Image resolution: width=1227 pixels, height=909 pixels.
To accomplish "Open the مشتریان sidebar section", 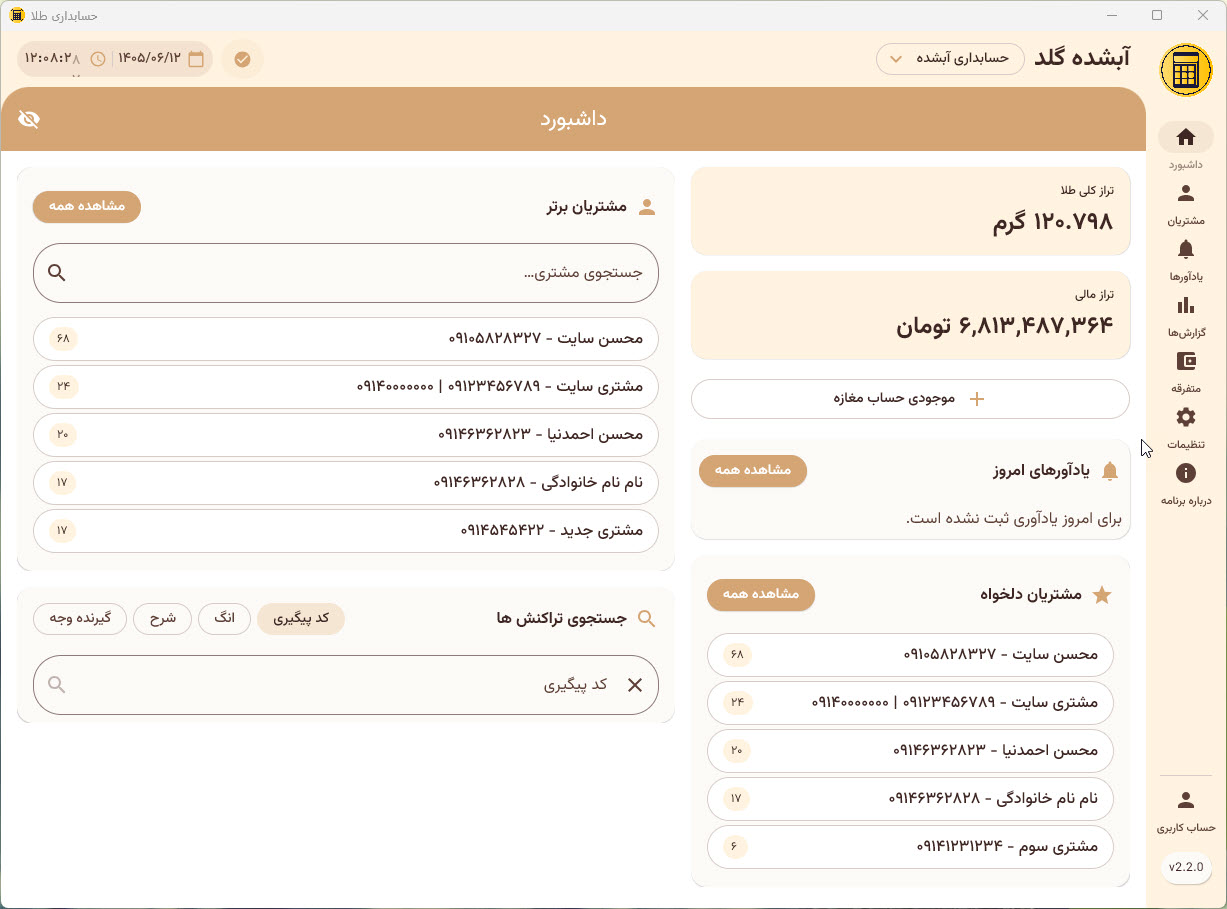I will (x=1186, y=203).
